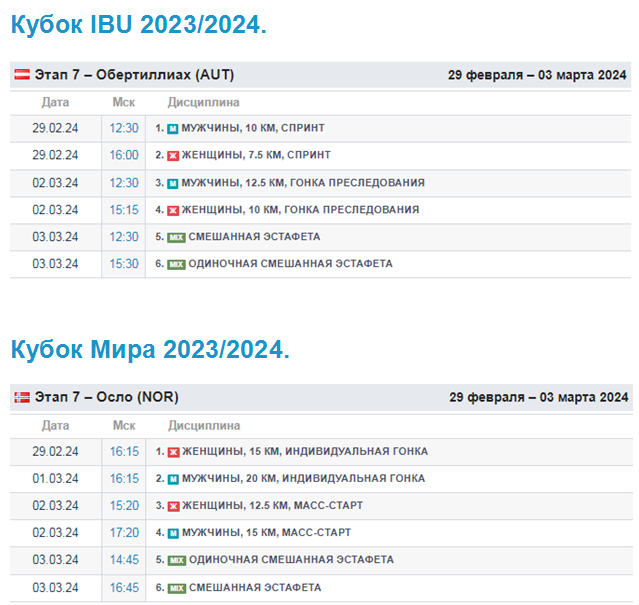Open Женщины, 15 км, индивидуальная гонка
Screen dimensions: 639x605
[x=305, y=451]
